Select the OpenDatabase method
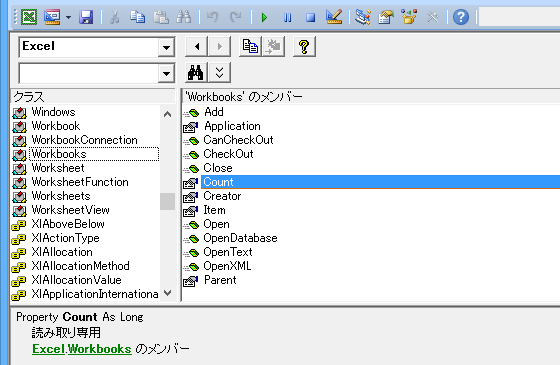The width and height of the screenshot is (560, 365). click(240, 238)
